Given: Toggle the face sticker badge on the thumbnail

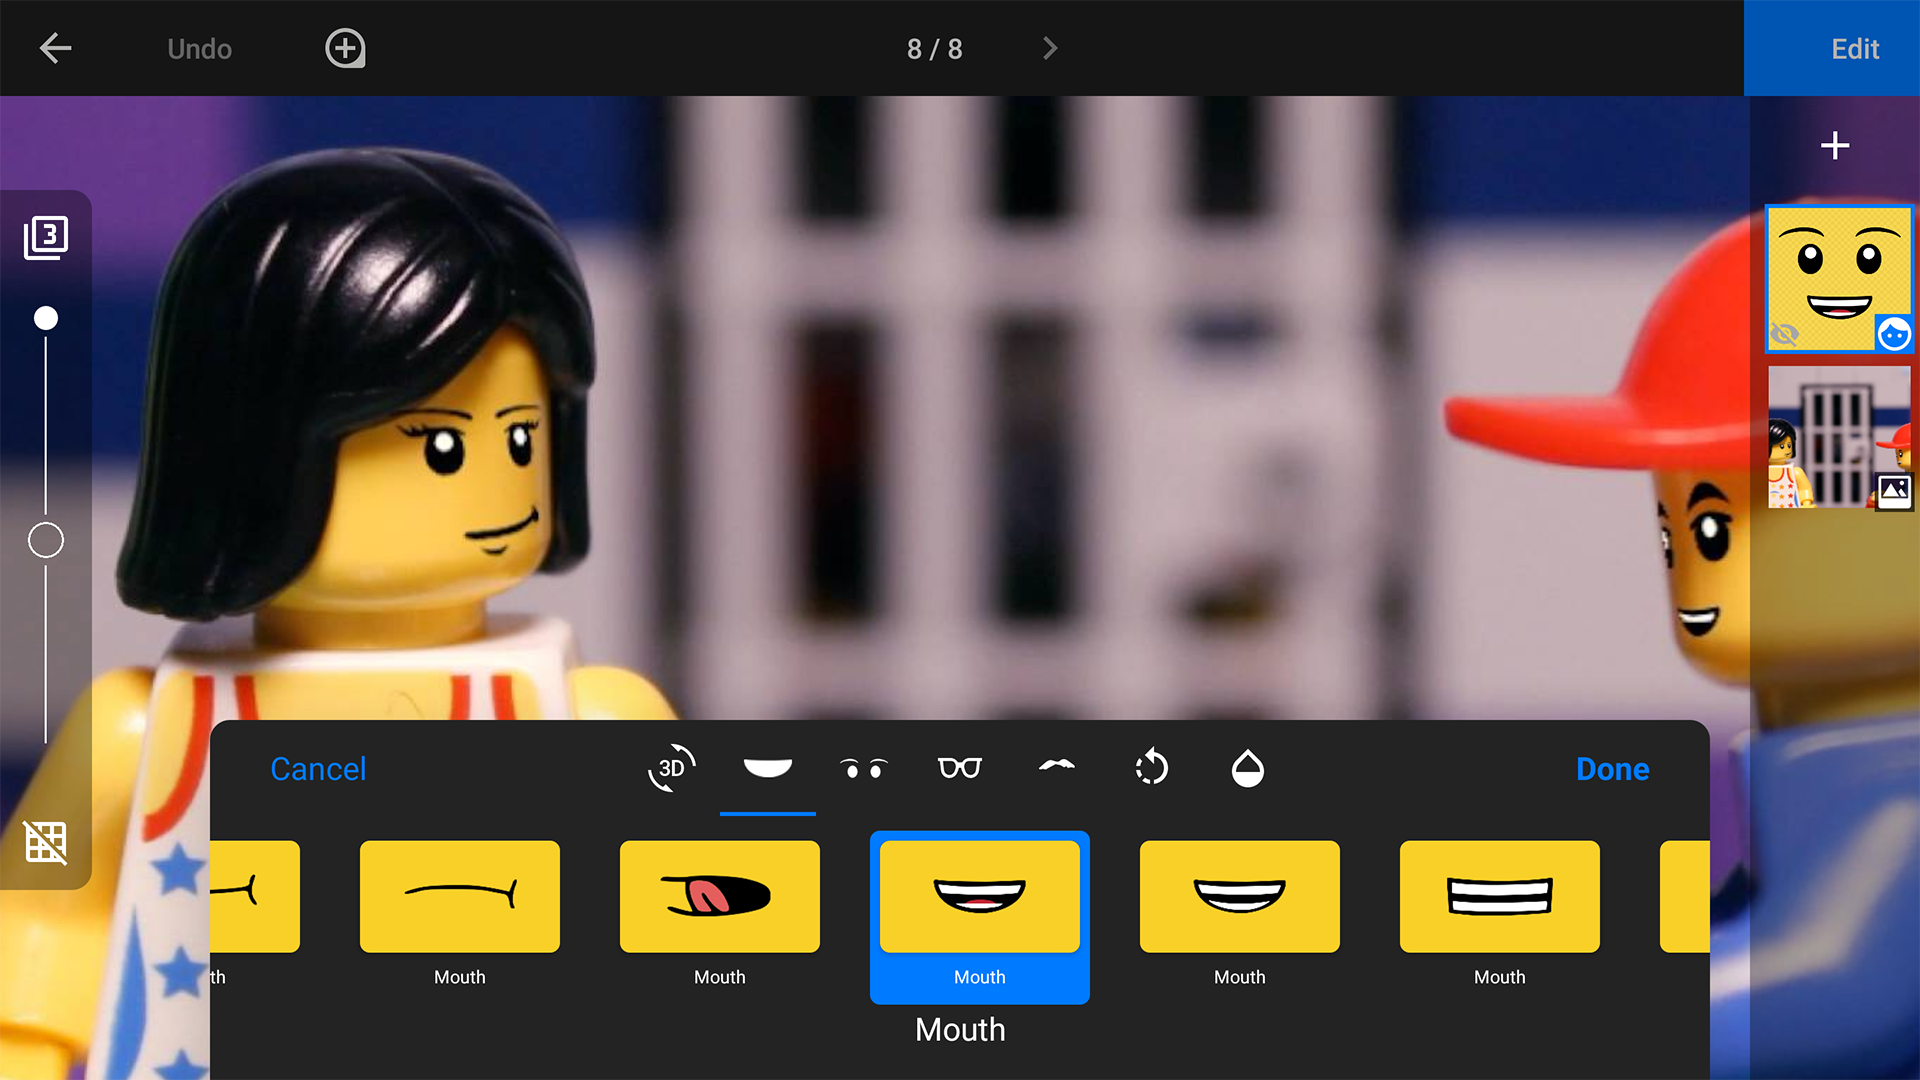Looking at the screenshot, I should click(1893, 335).
